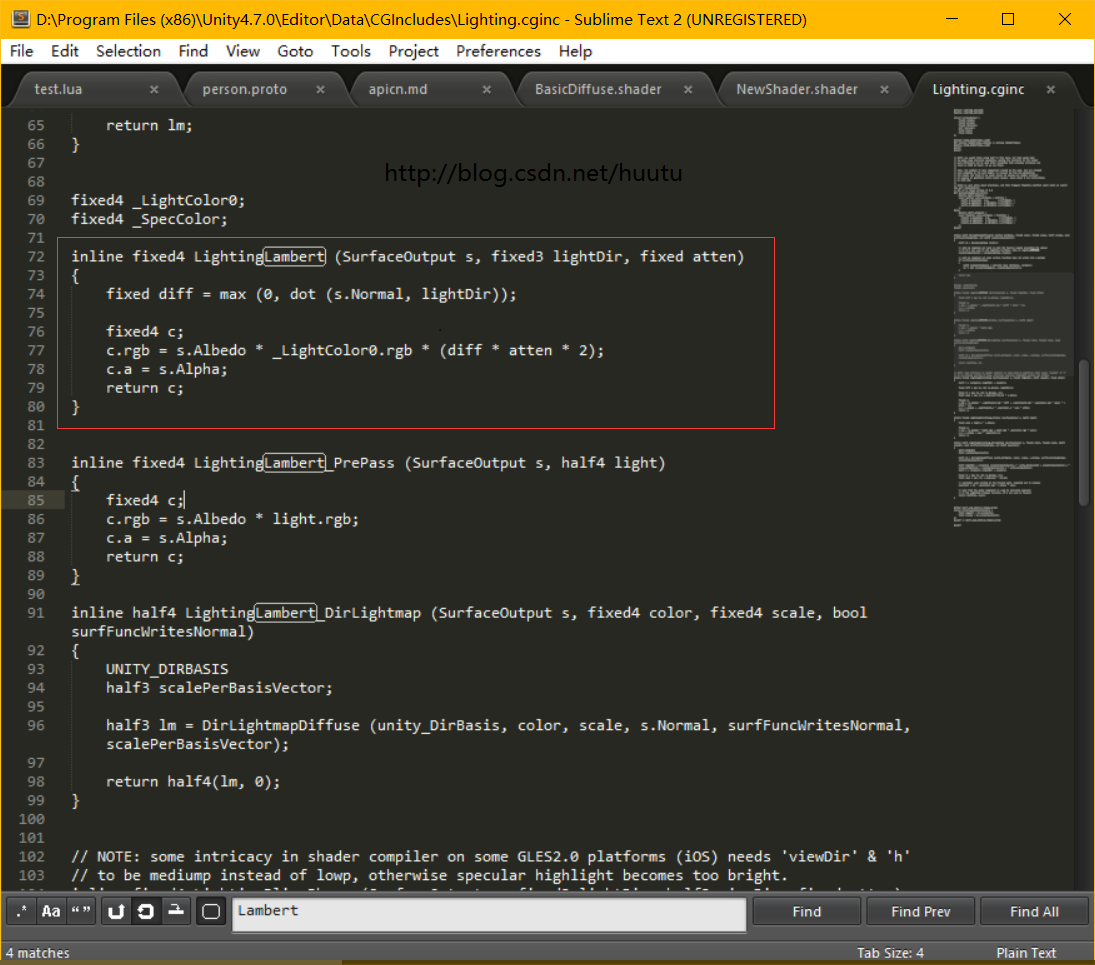Close the NewShader.shader tab
The image size is (1095, 965).
click(885, 89)
